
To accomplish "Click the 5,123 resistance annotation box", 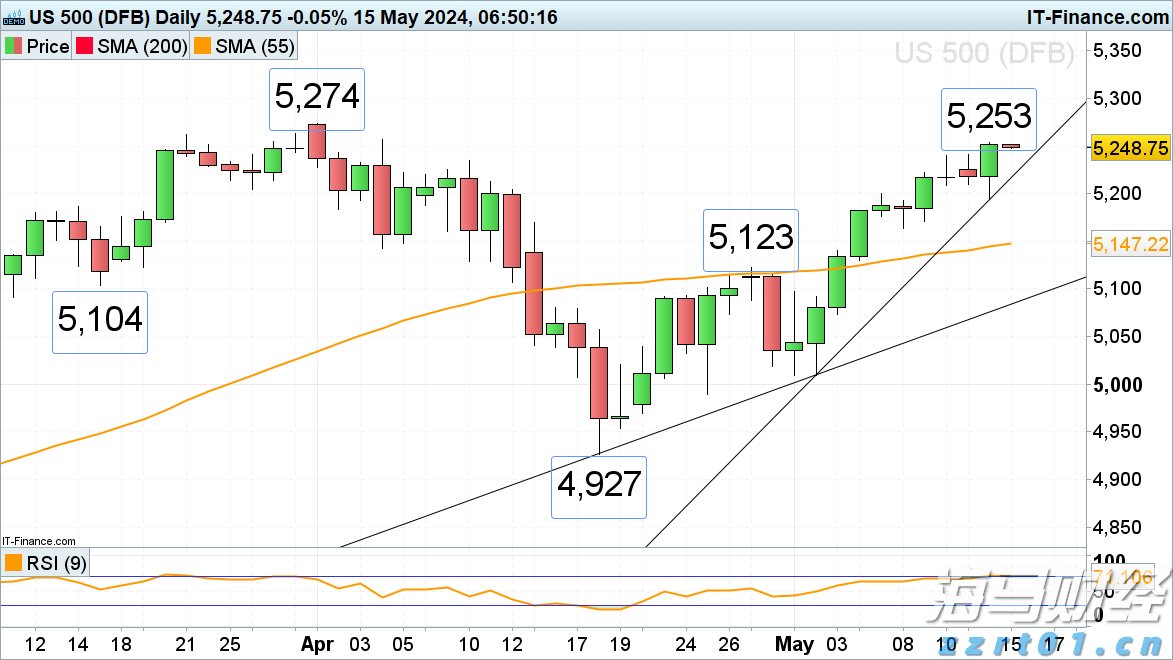I will point(750,239).
